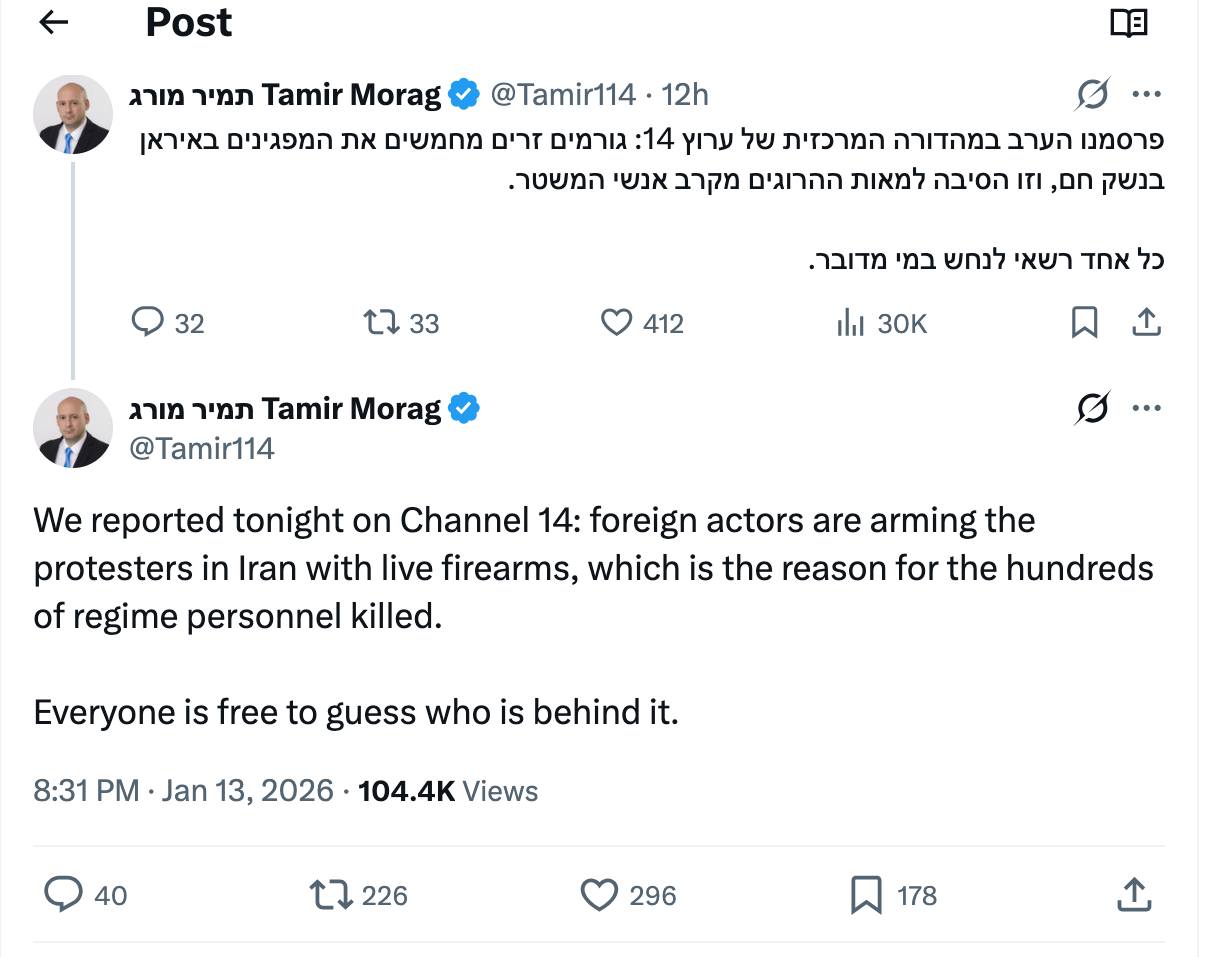
Task: Open more options menu on English reply
Action: (1146, 409)
